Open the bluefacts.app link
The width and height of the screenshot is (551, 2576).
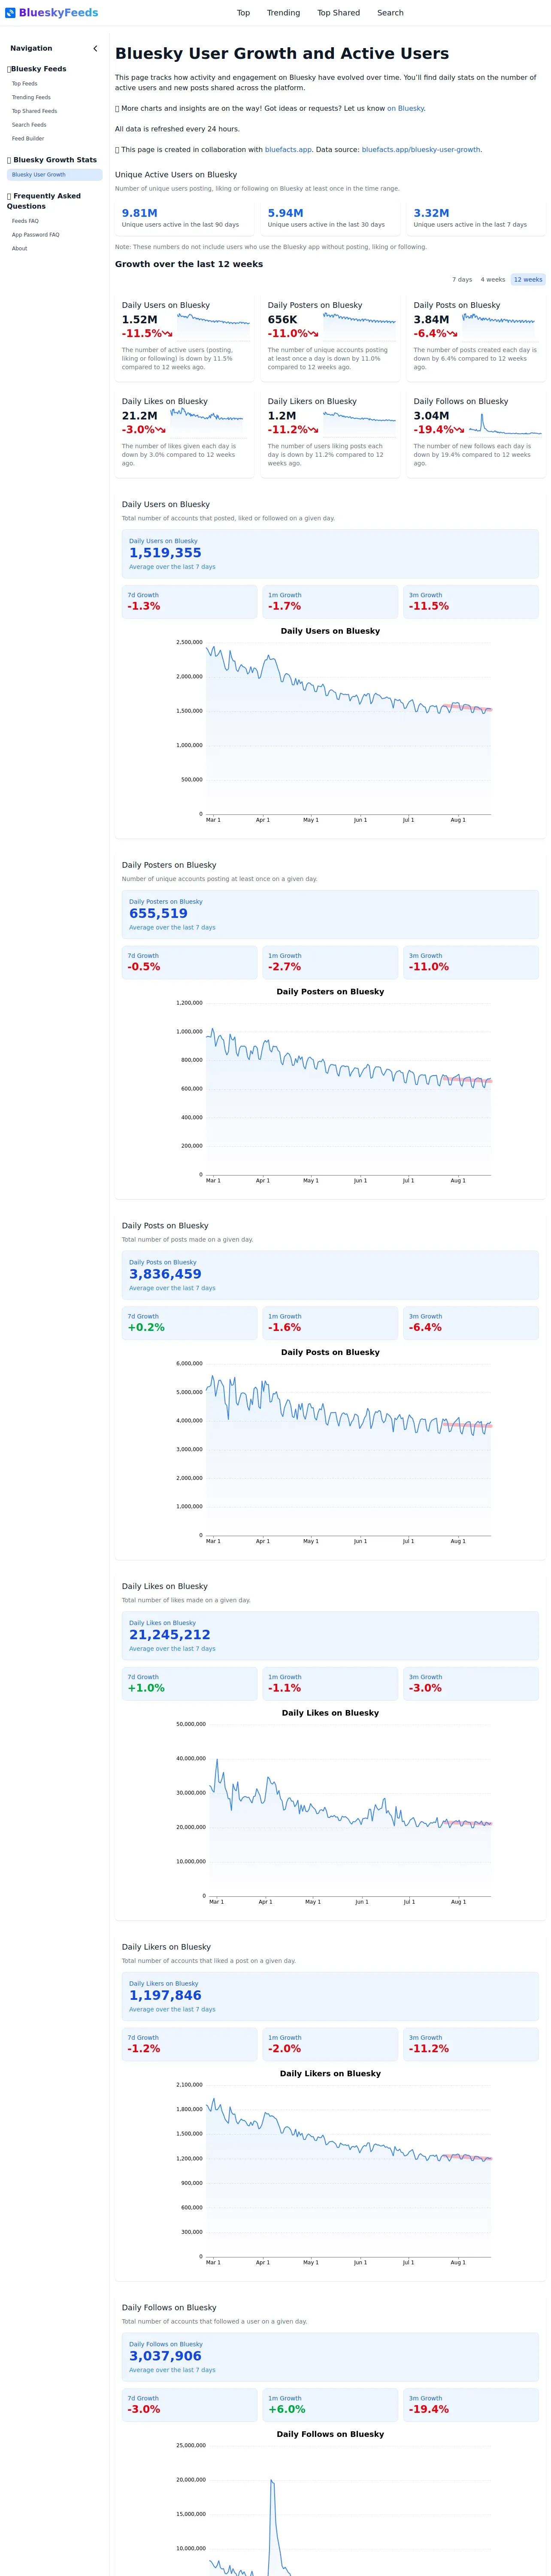(288, 150)
